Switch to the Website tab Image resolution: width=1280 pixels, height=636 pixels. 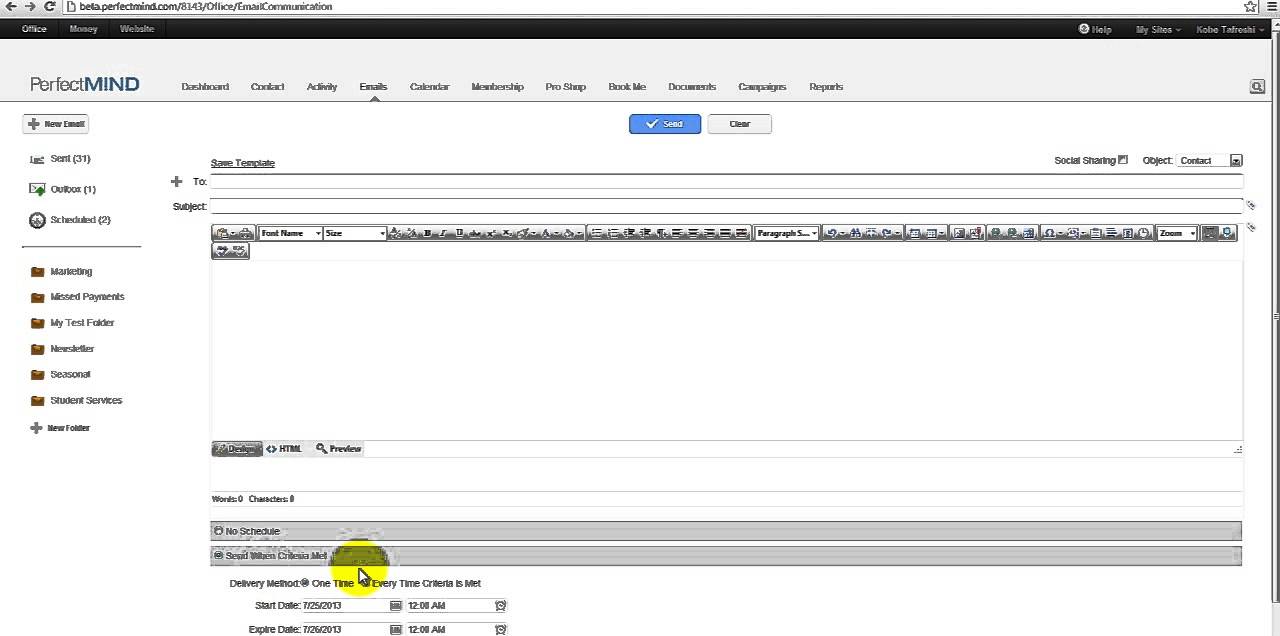point(137,29)
